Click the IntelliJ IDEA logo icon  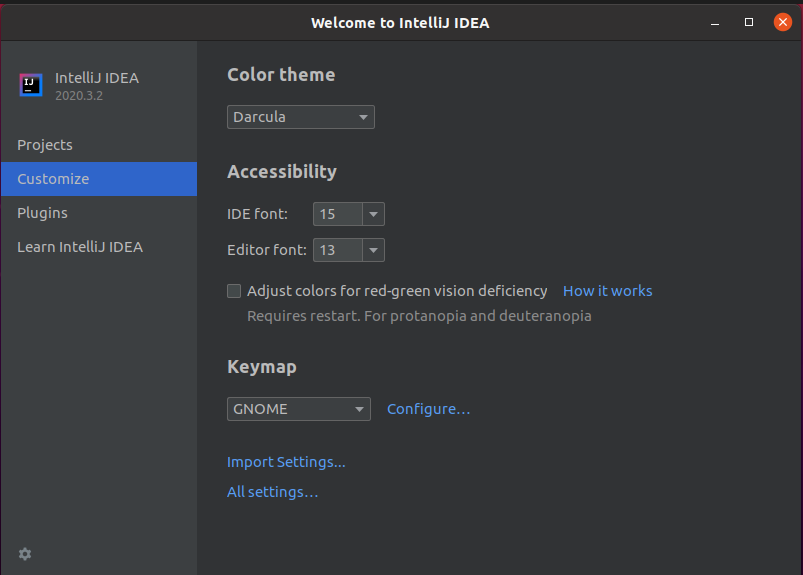[x=31, y=84]
